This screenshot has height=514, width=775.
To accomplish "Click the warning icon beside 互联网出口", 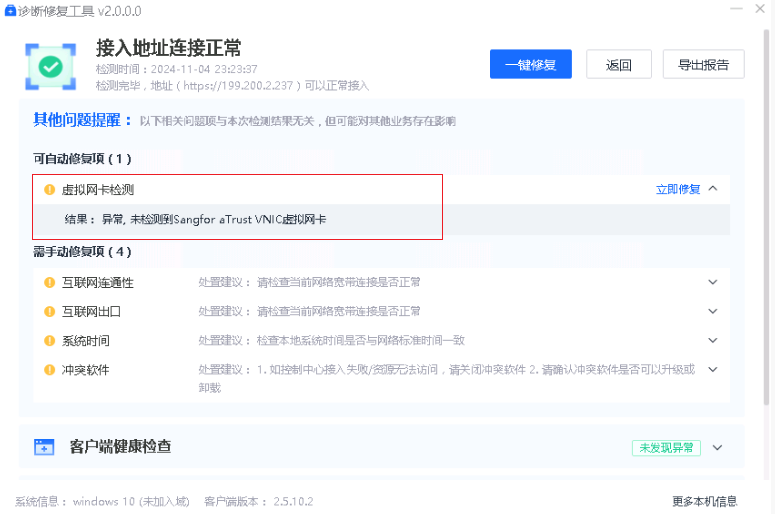I will tap(49, 311).
